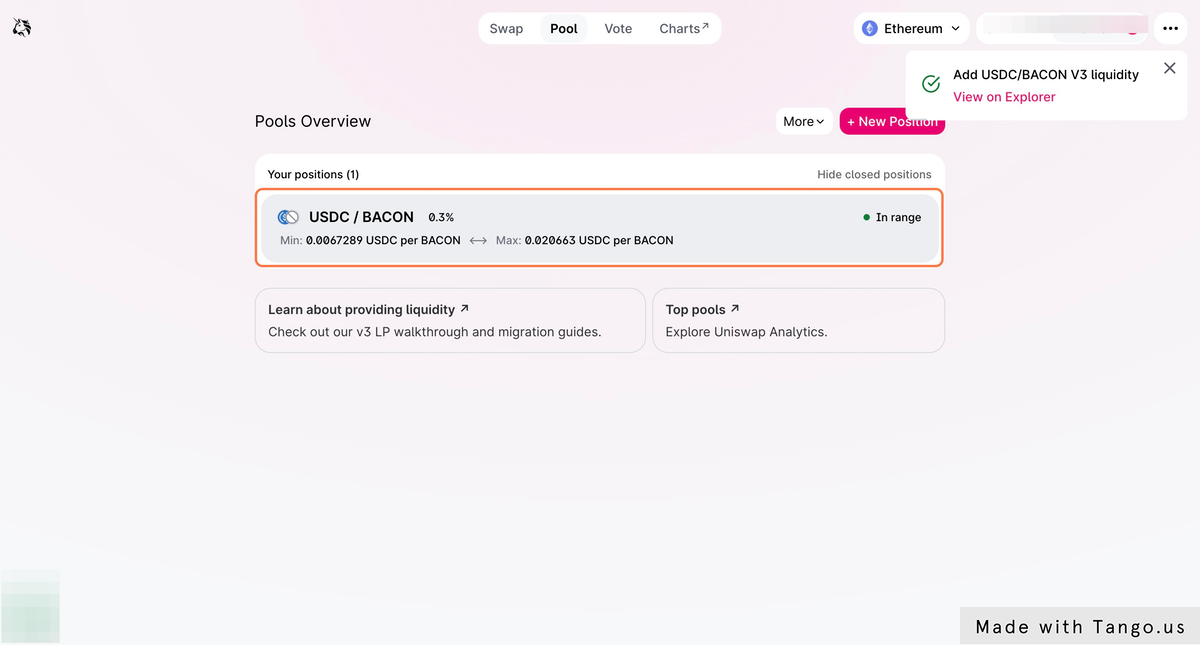
Task: Go to the Vote tab
Action: pos(618,28)
